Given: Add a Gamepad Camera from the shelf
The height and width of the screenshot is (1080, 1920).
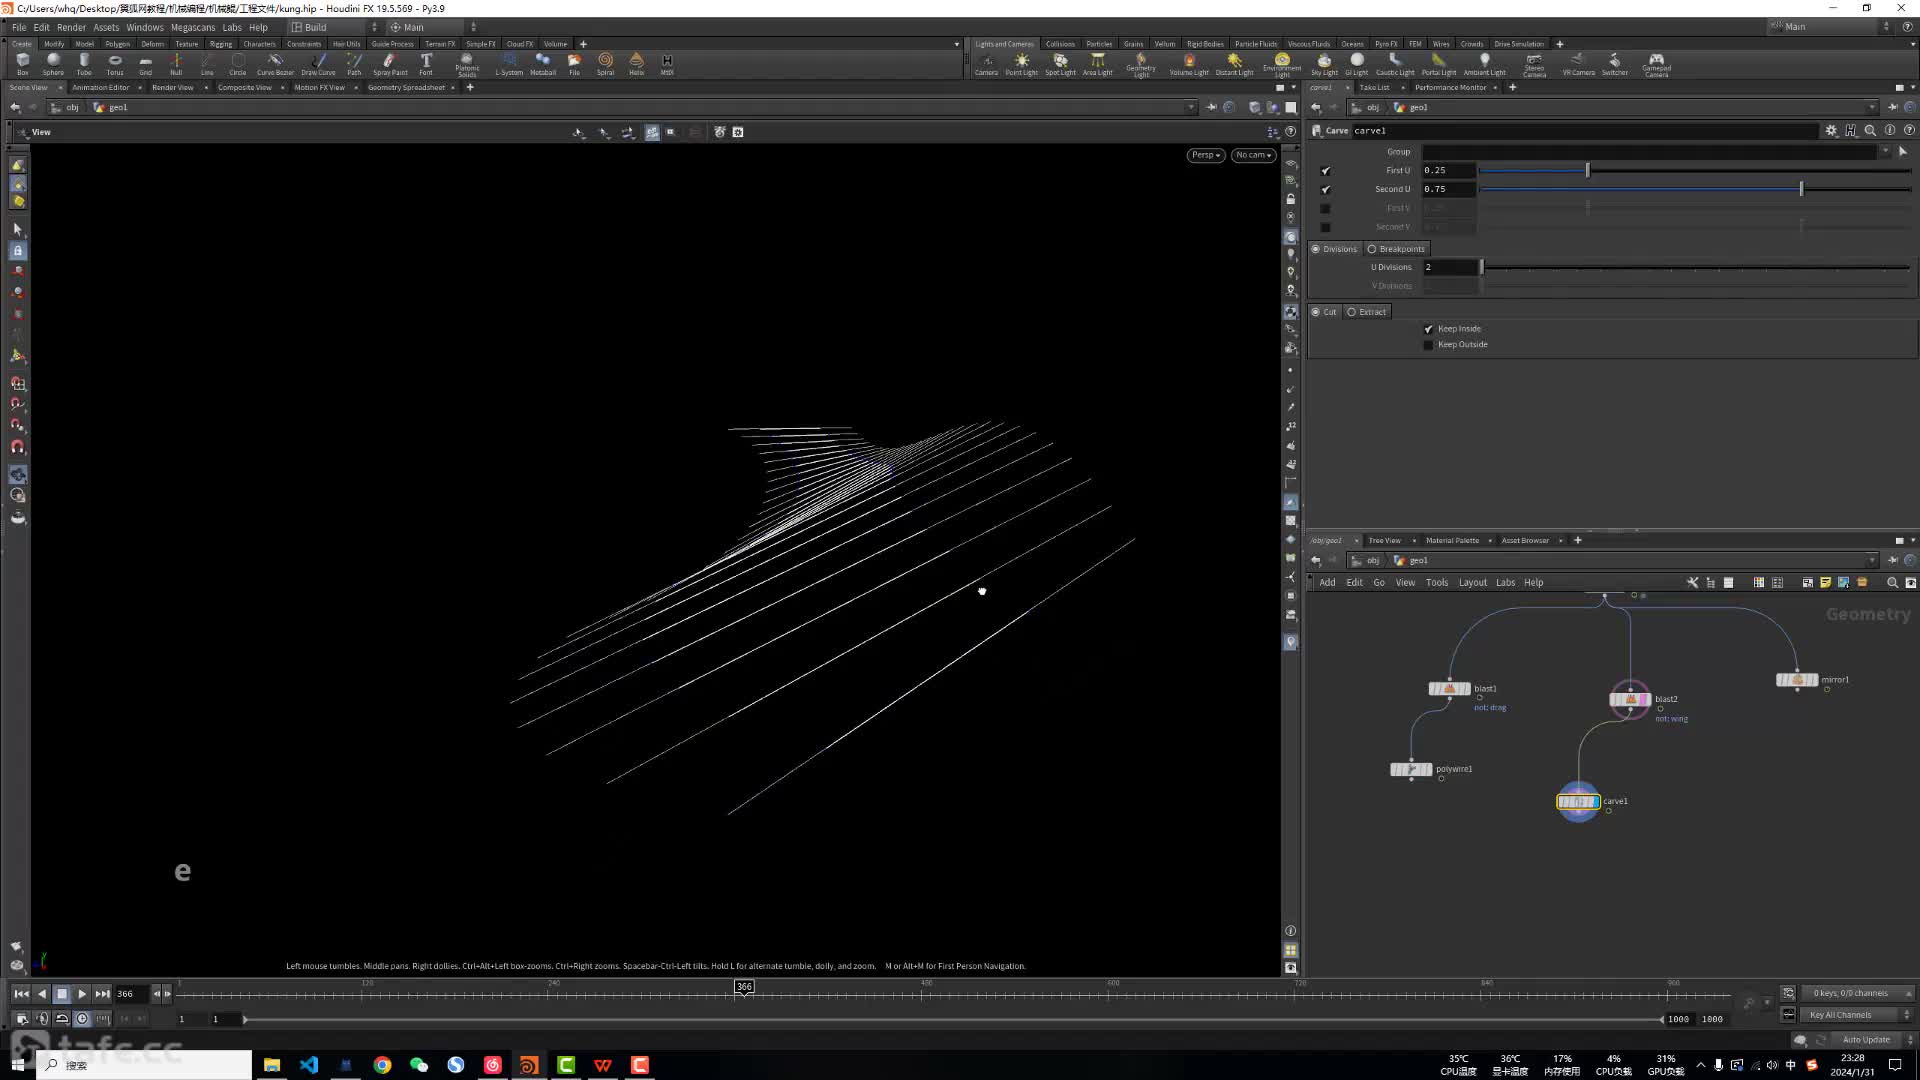Looking at the screenshot, I should click(x=1656, y=65).
